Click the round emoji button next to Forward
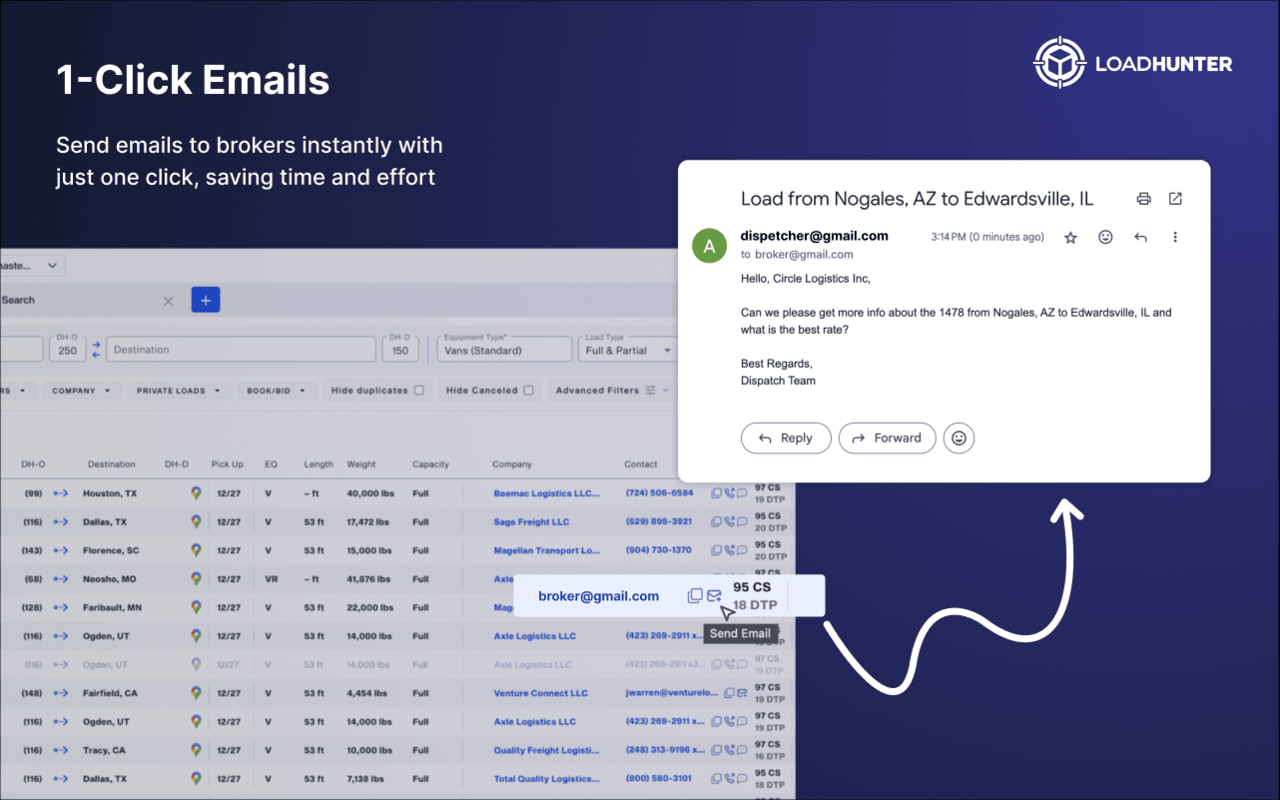This screenshot has height=800, width=1280. [959, 438]
